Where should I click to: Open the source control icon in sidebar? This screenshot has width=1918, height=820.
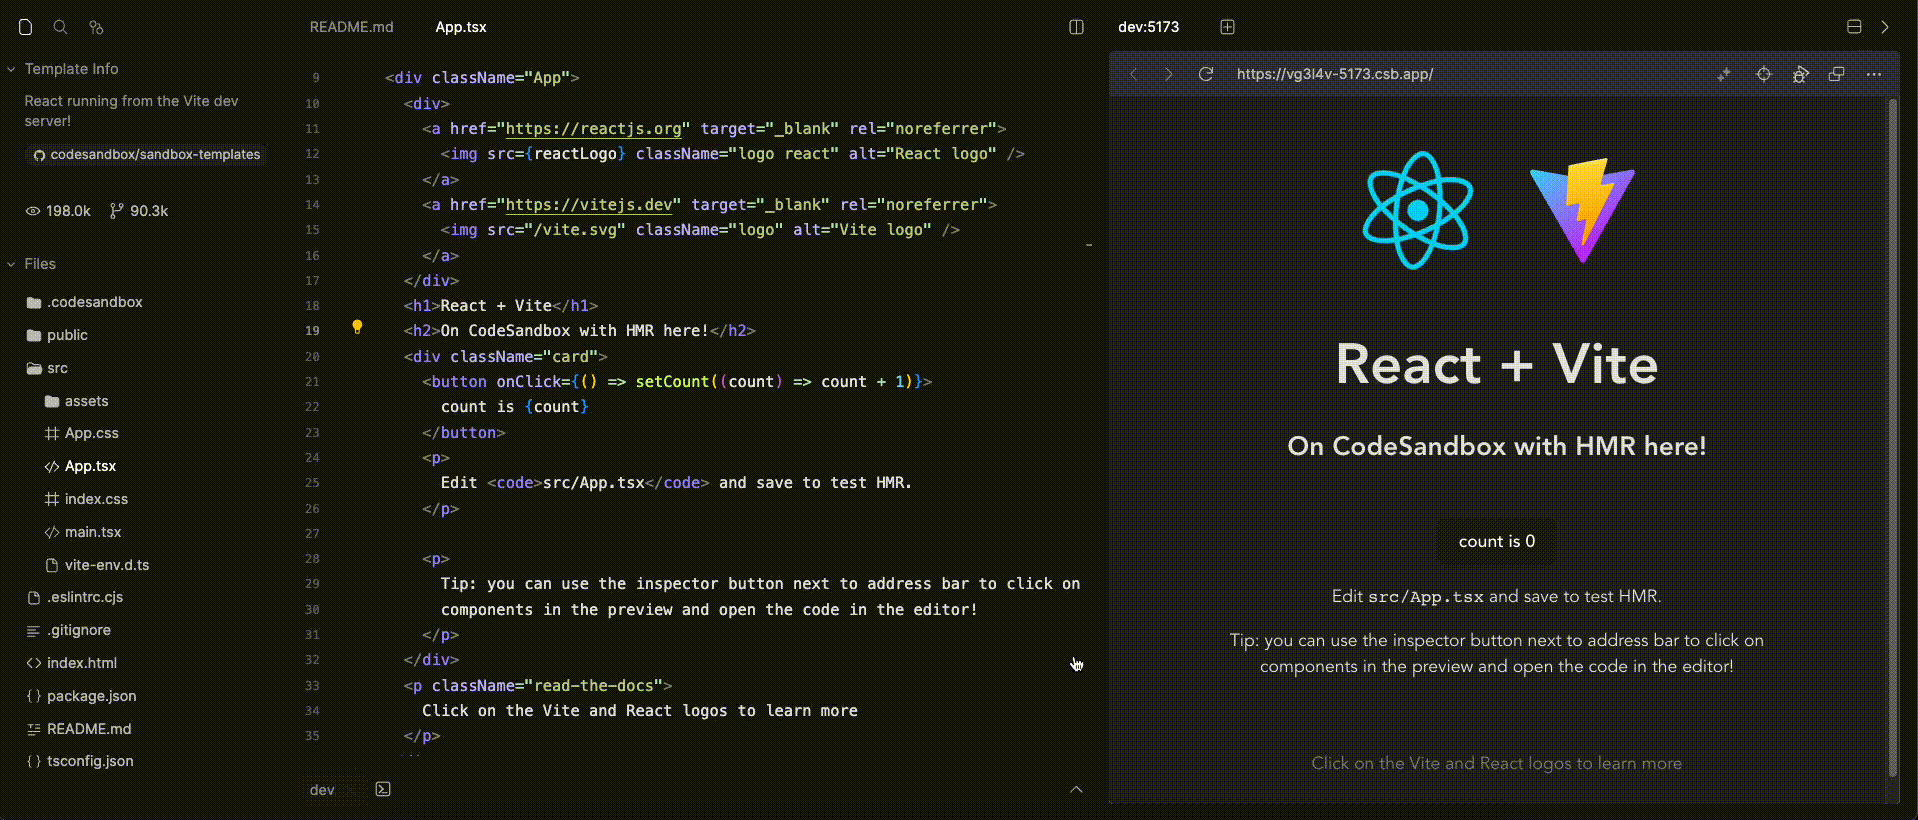(x=96, y=27)
